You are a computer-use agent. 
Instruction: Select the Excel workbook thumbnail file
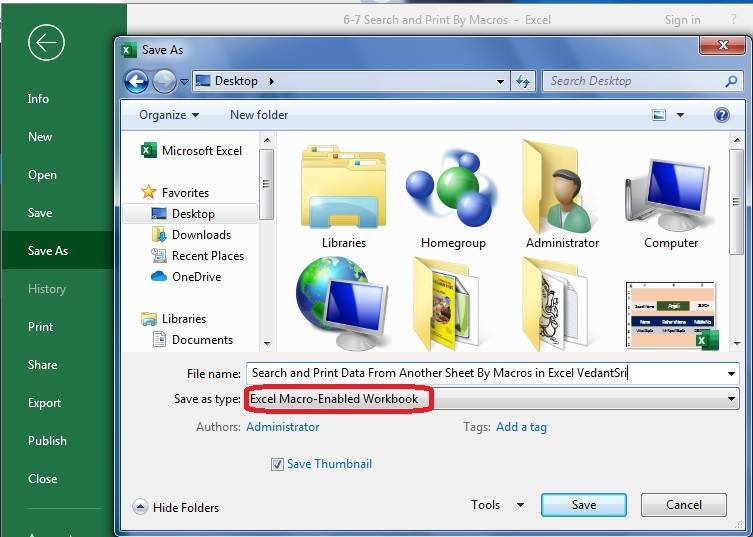[x=672, y=315]
